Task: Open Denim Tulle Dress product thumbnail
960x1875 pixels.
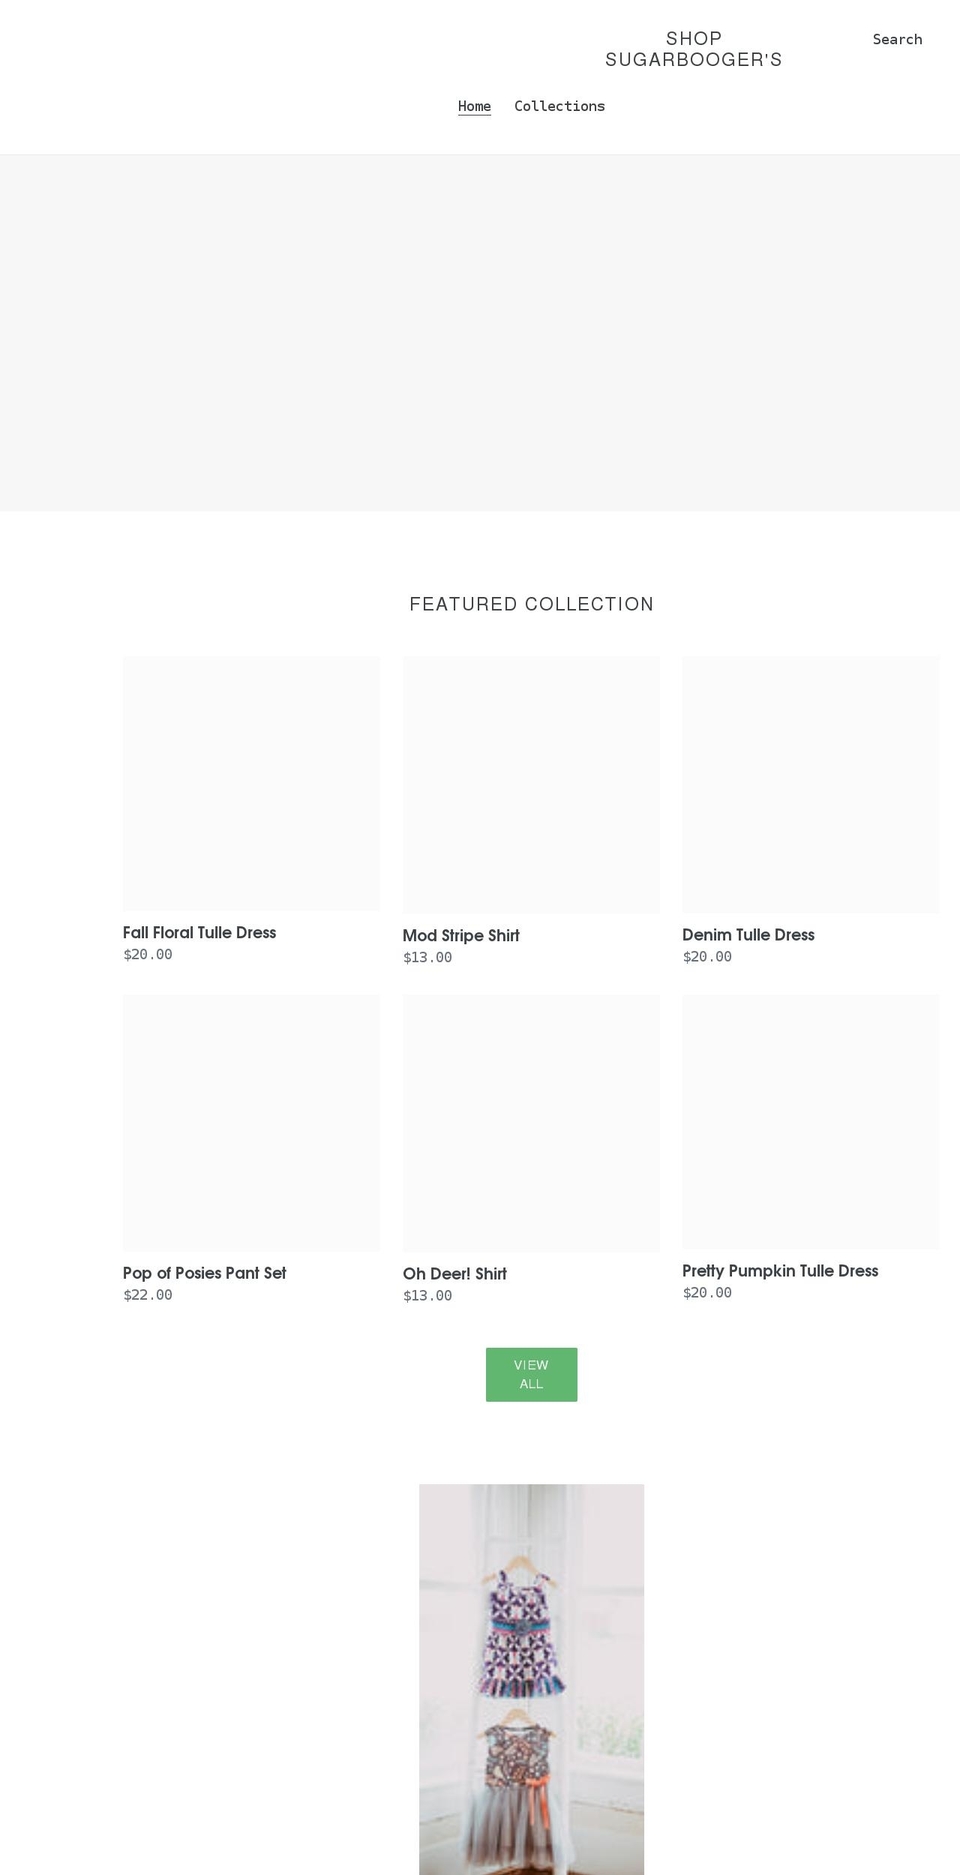Action: (x=810, y=784)
